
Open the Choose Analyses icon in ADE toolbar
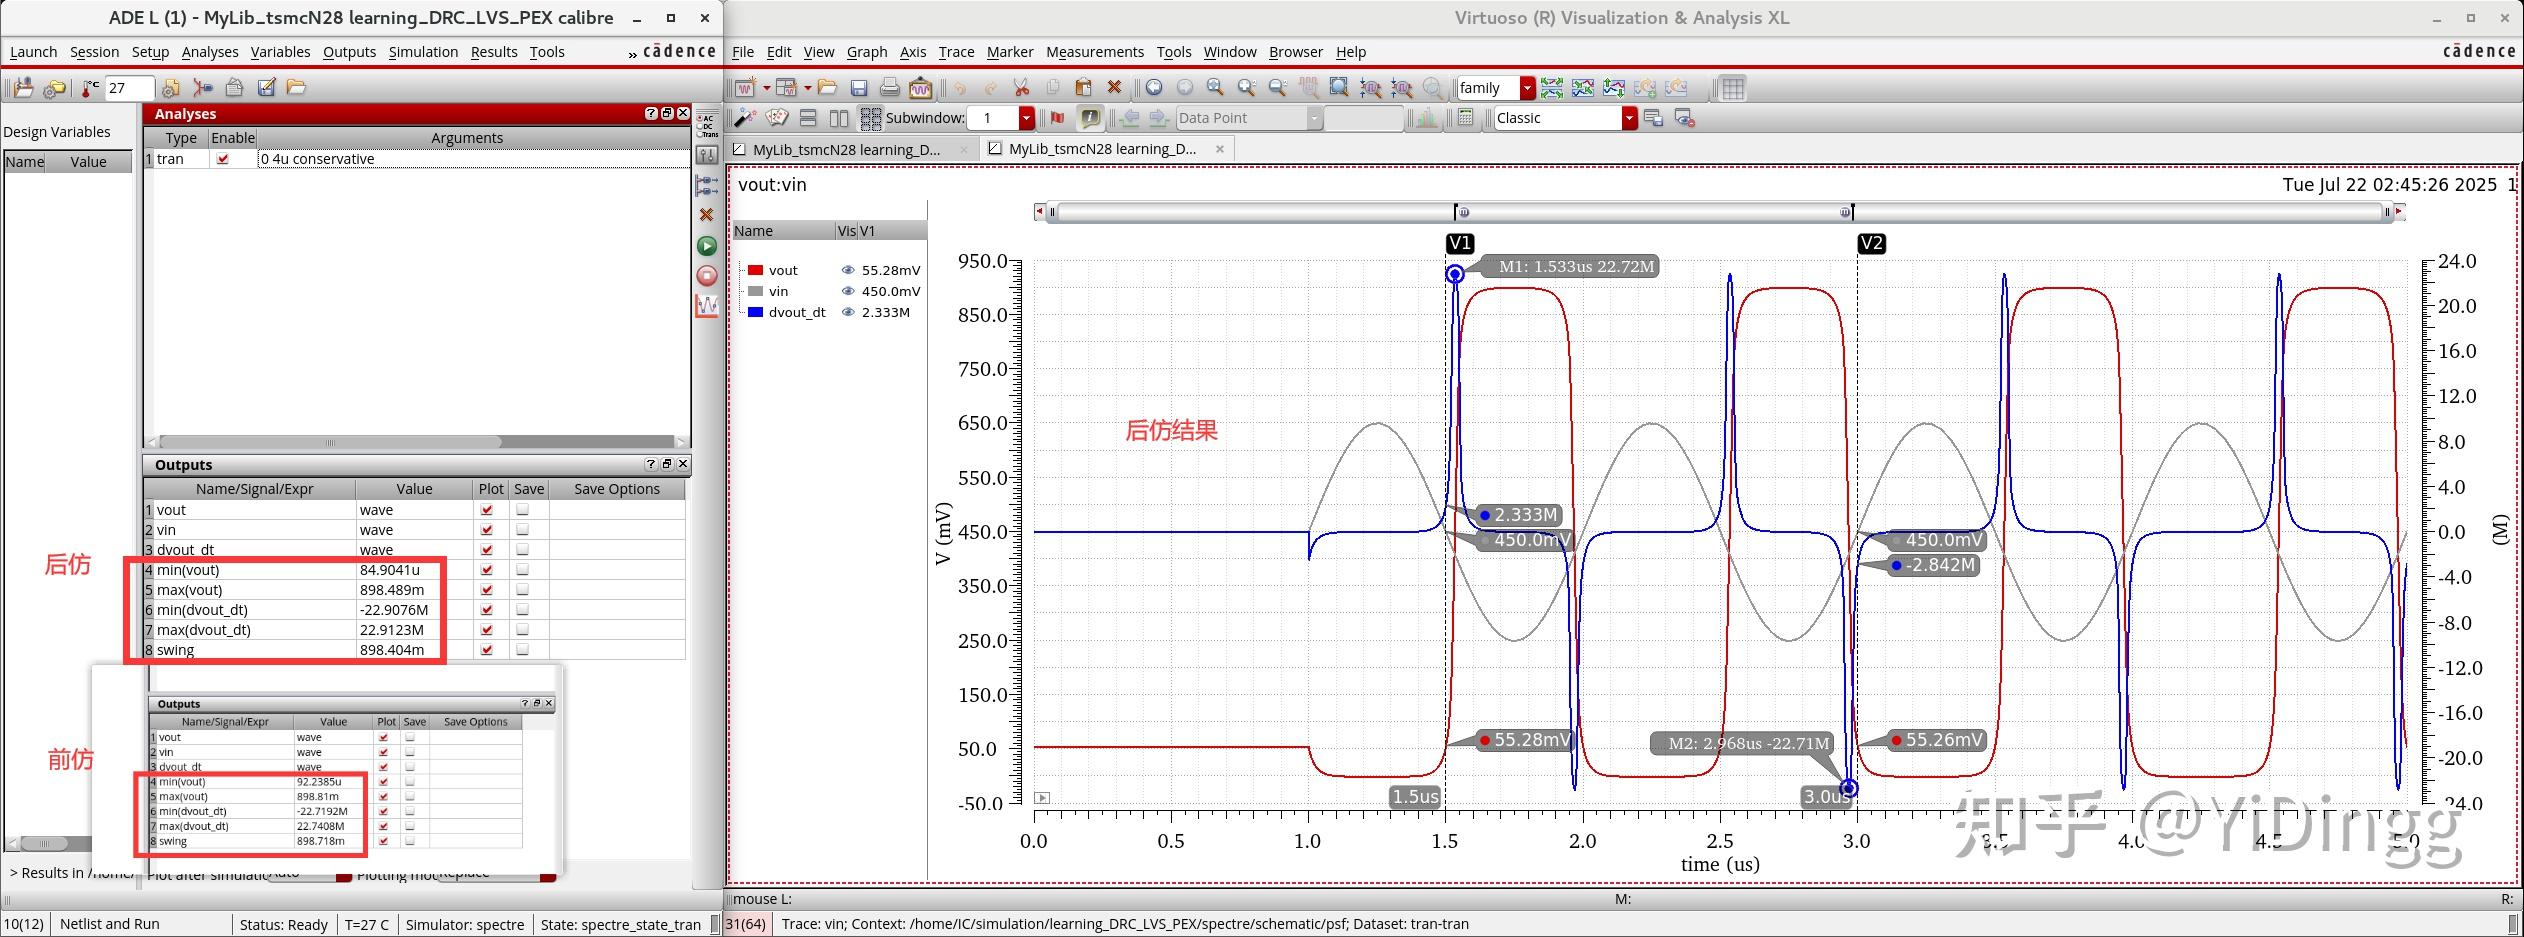point(707,152)
